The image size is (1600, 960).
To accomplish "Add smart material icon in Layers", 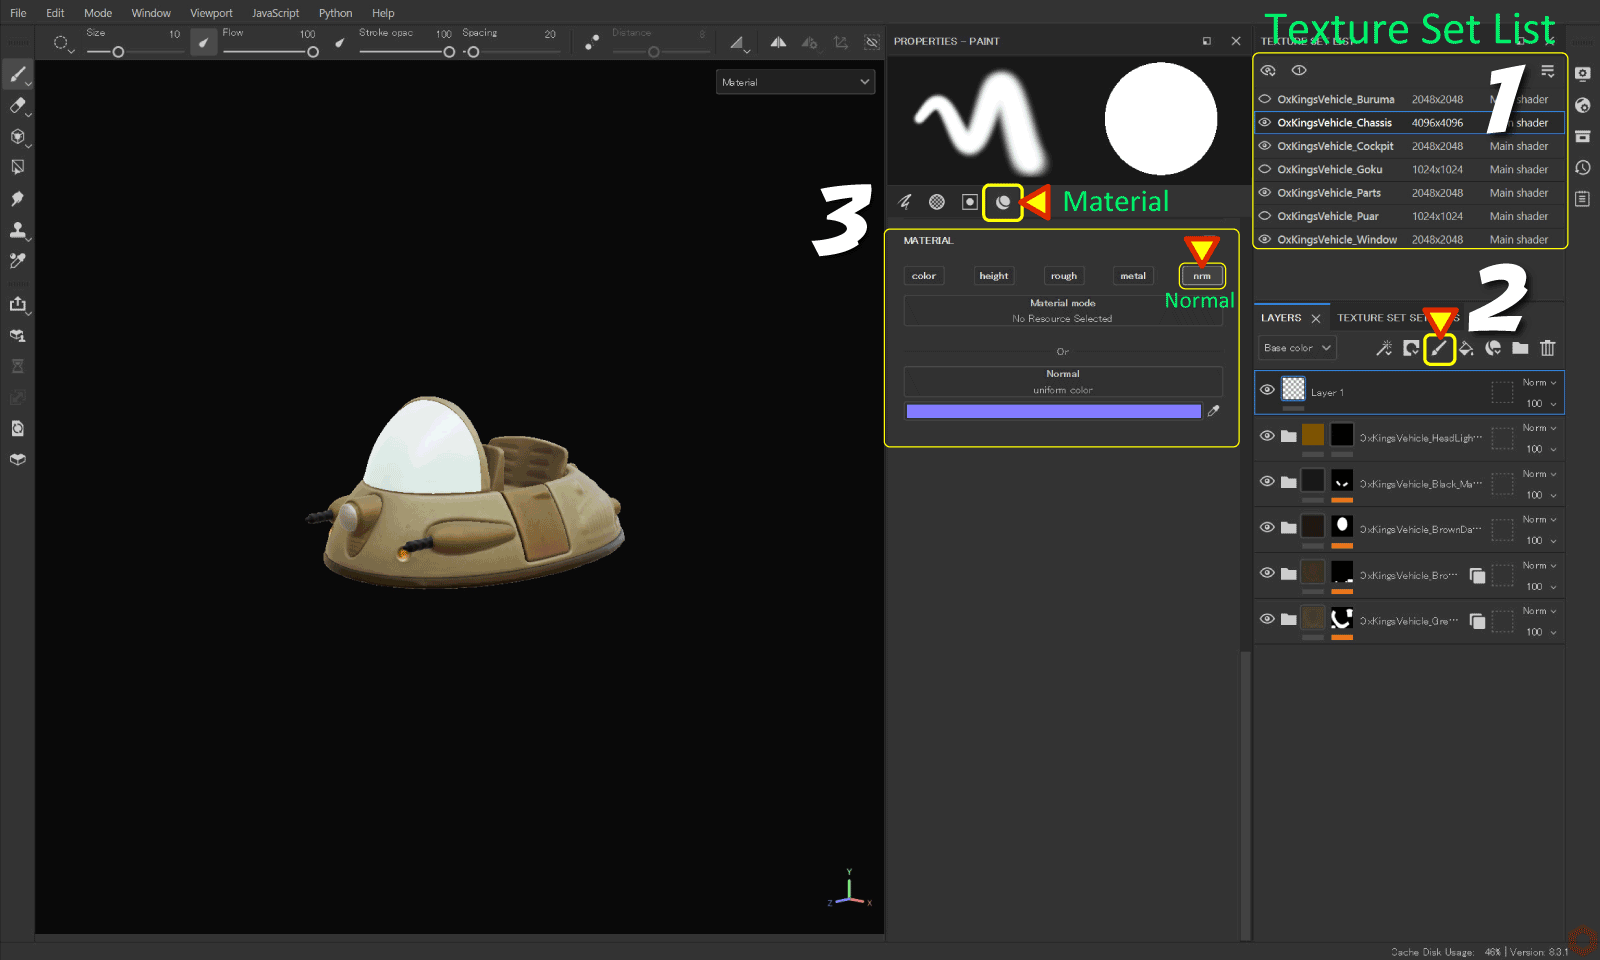I will [x=1493, y=348].
